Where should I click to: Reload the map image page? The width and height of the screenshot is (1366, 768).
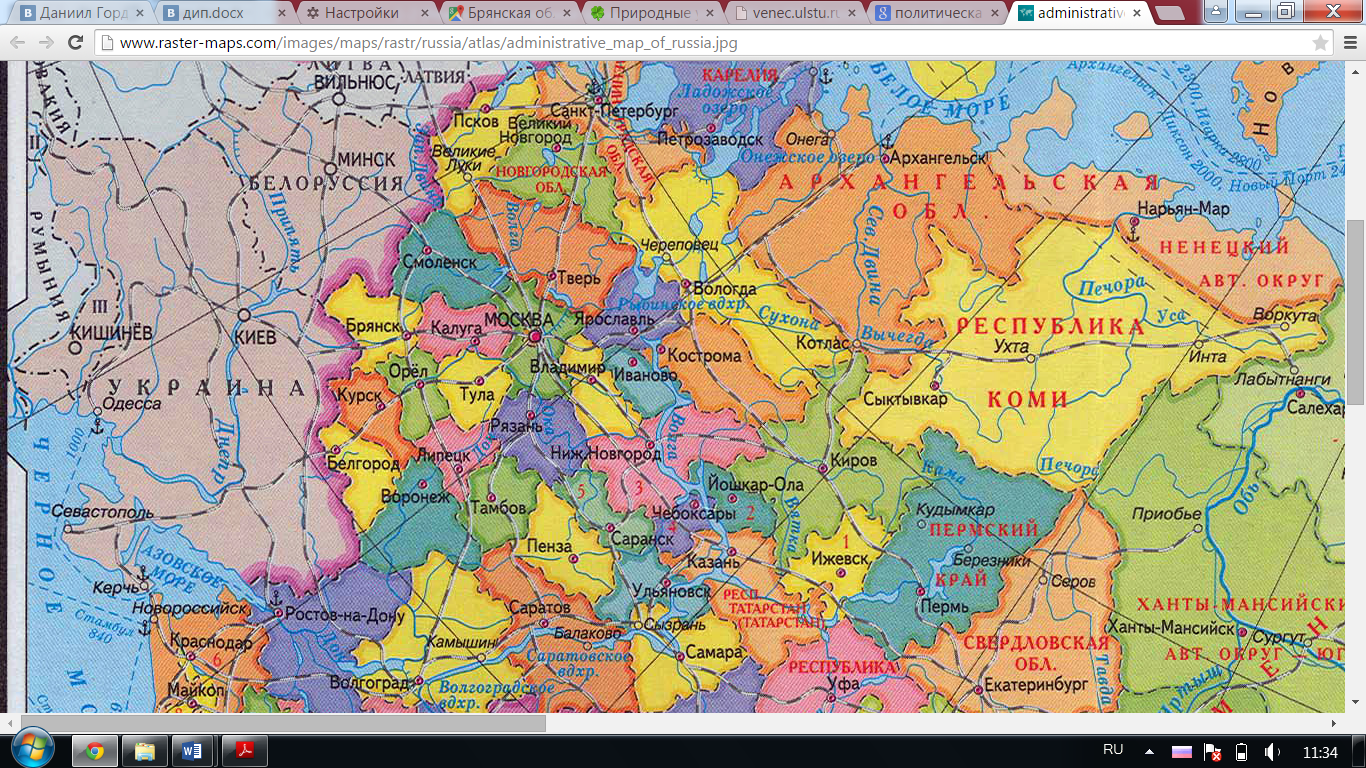[x=75, y=43]
